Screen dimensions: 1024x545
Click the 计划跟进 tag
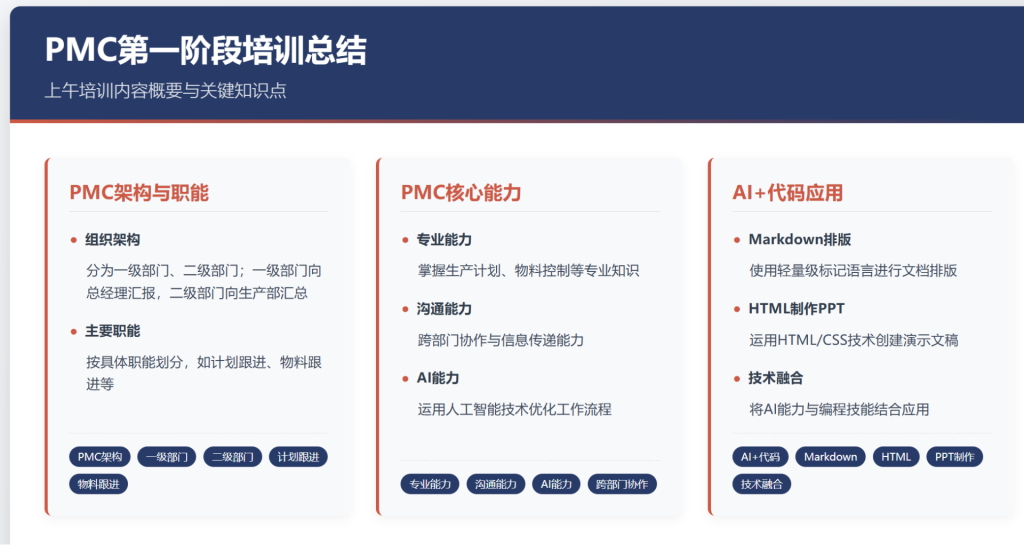pyautogui.click(x=298, y=457)
